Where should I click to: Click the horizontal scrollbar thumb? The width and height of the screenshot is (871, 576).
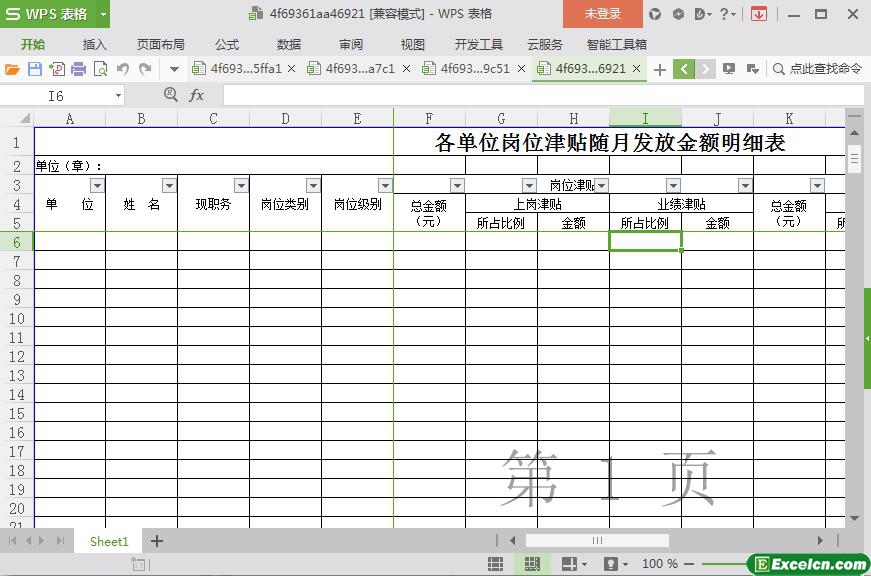[x=597, y=541]
